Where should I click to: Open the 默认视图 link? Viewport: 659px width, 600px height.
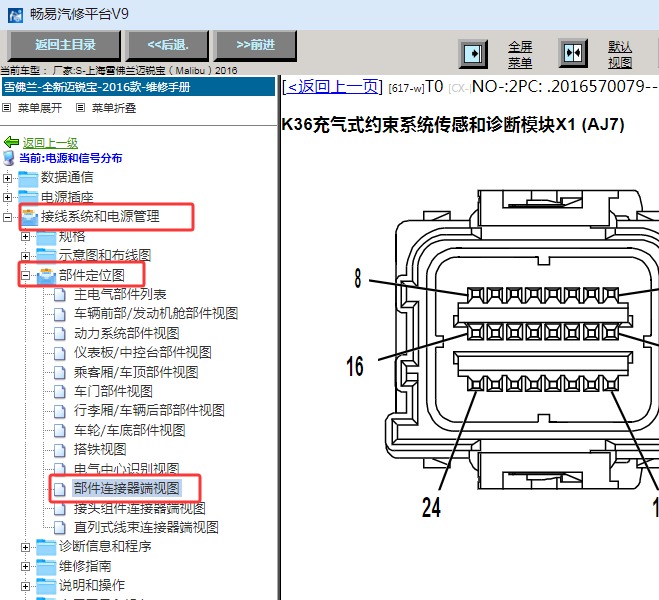[x=620, y=55]
